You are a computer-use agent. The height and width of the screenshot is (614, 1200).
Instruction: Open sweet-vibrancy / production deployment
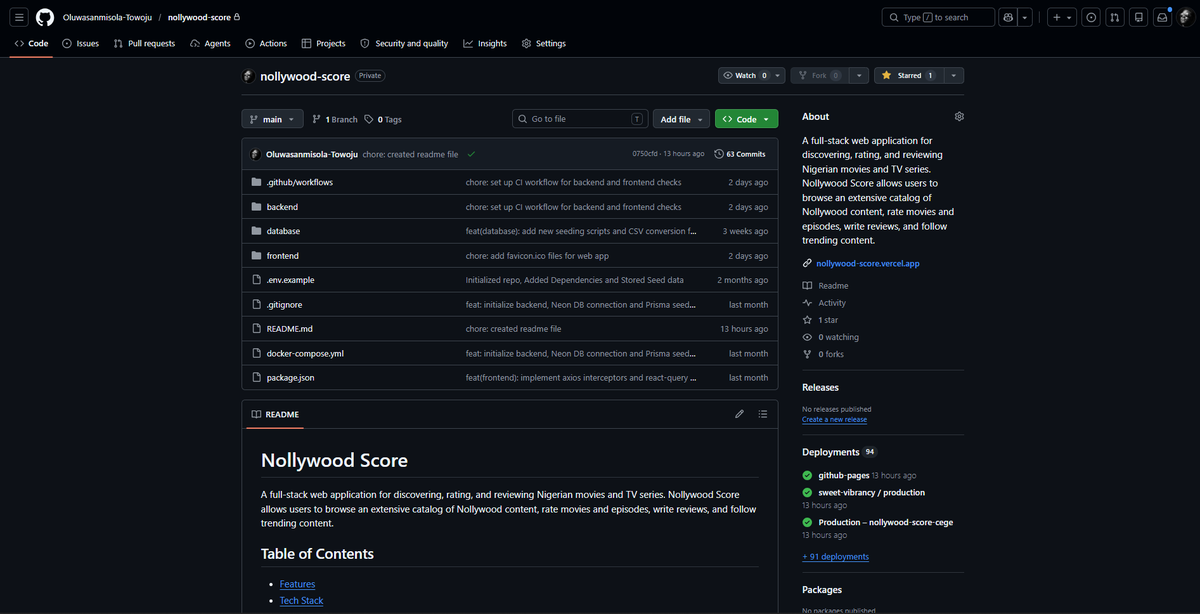click(x=871, y=492)
